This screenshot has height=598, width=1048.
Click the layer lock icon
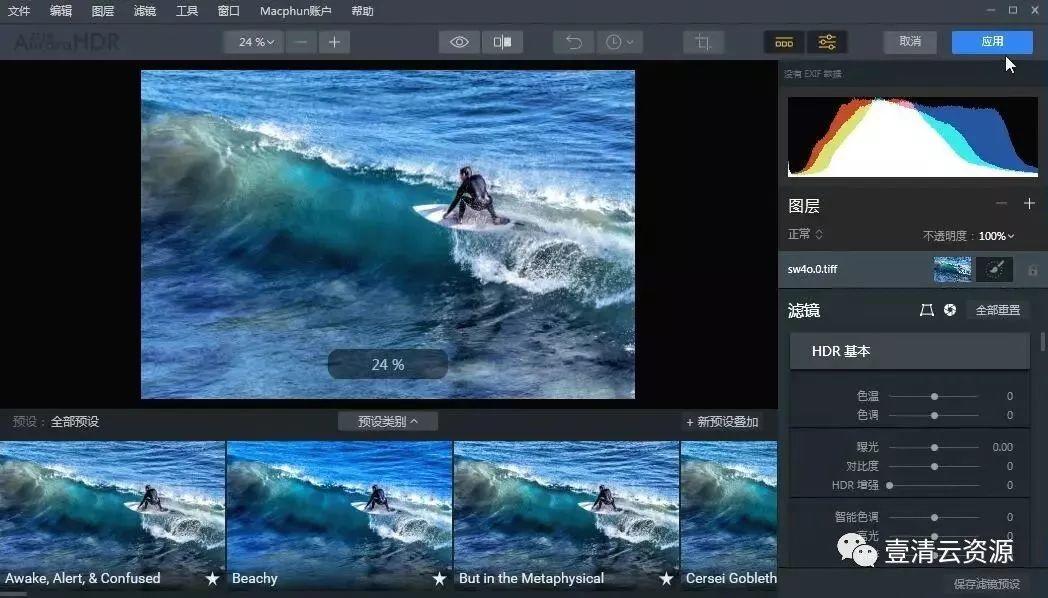[x=1033, y=270]
